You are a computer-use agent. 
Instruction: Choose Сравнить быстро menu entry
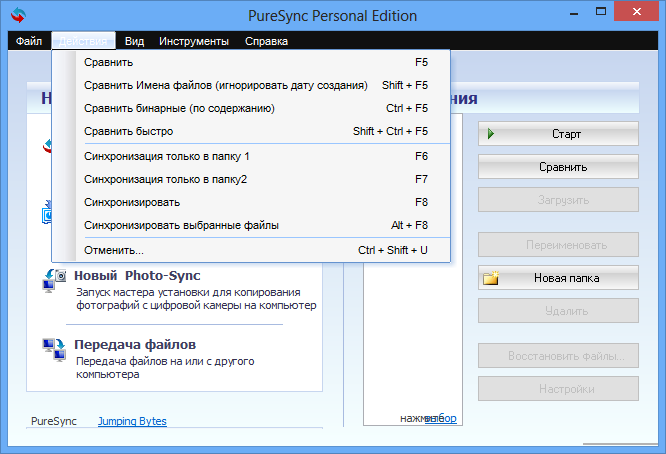129,131
